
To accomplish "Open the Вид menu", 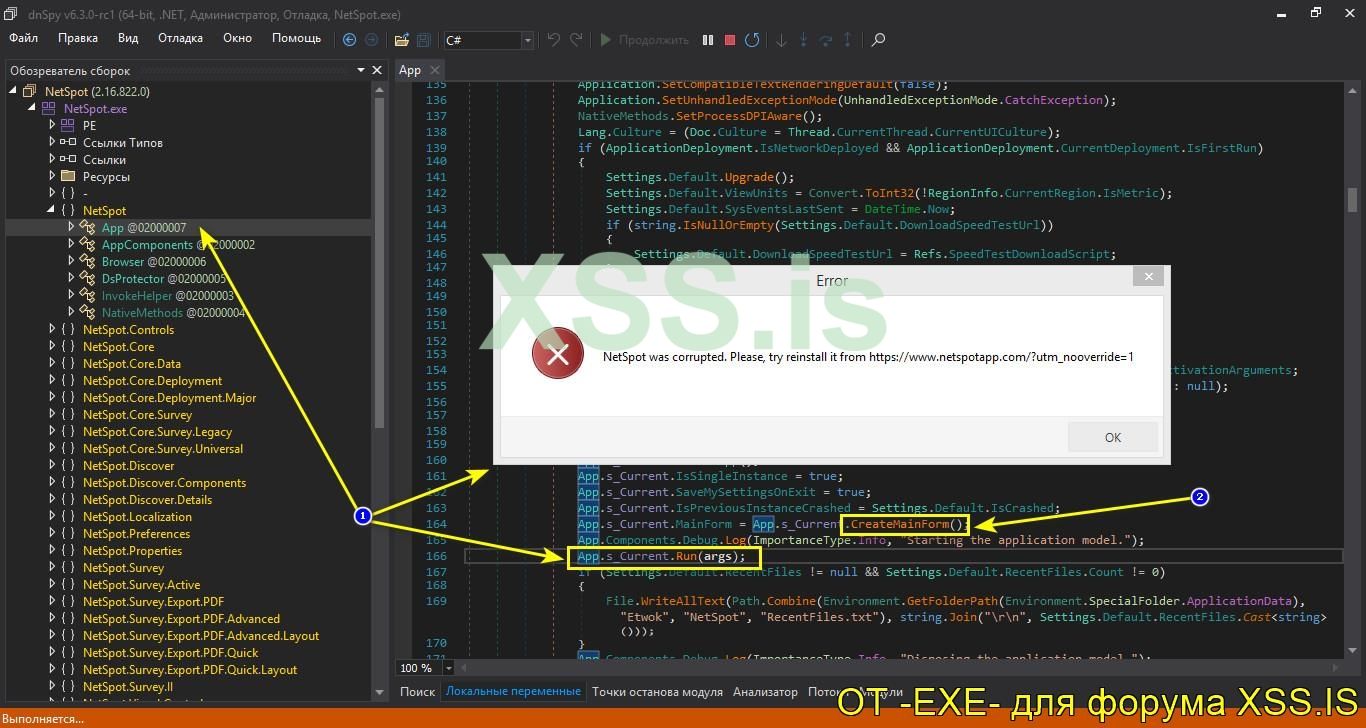I will [128, 38].
